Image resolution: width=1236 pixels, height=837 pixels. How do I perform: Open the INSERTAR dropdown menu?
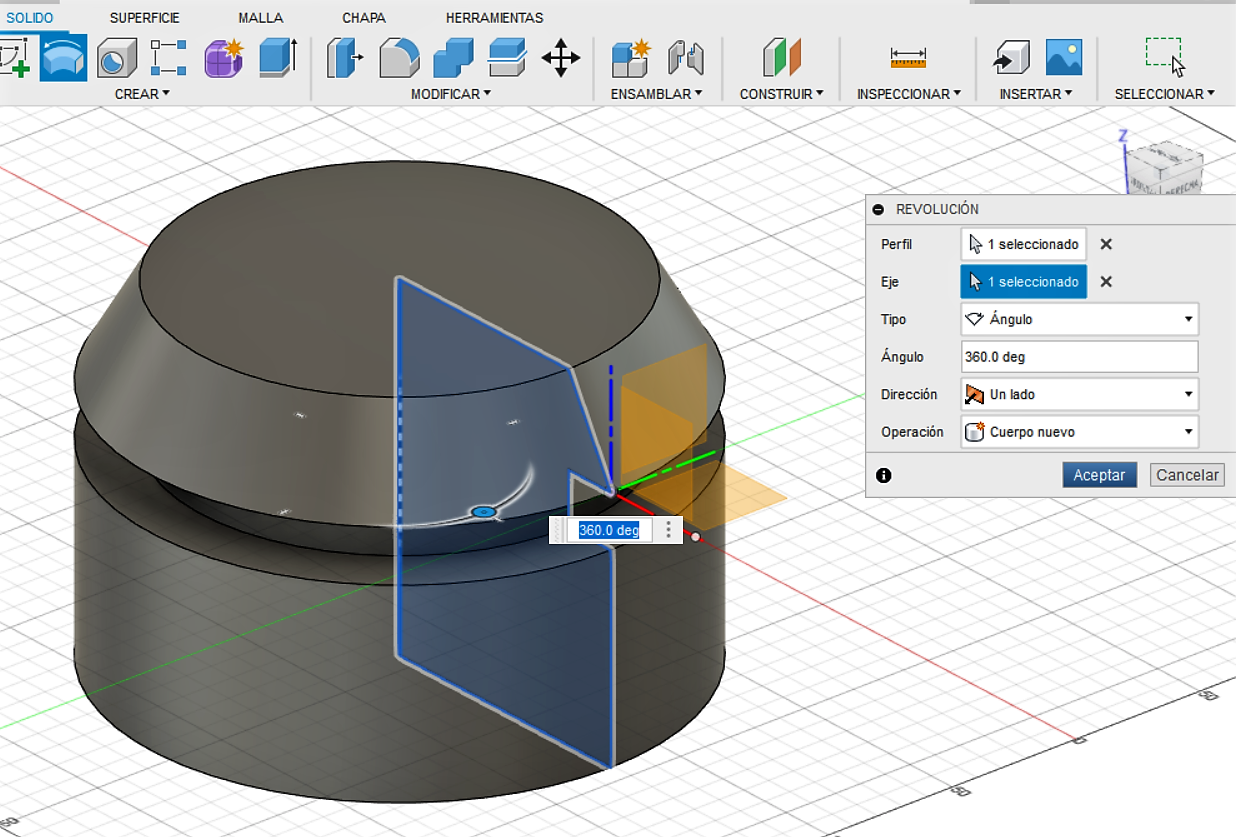tap(1035, 93)
